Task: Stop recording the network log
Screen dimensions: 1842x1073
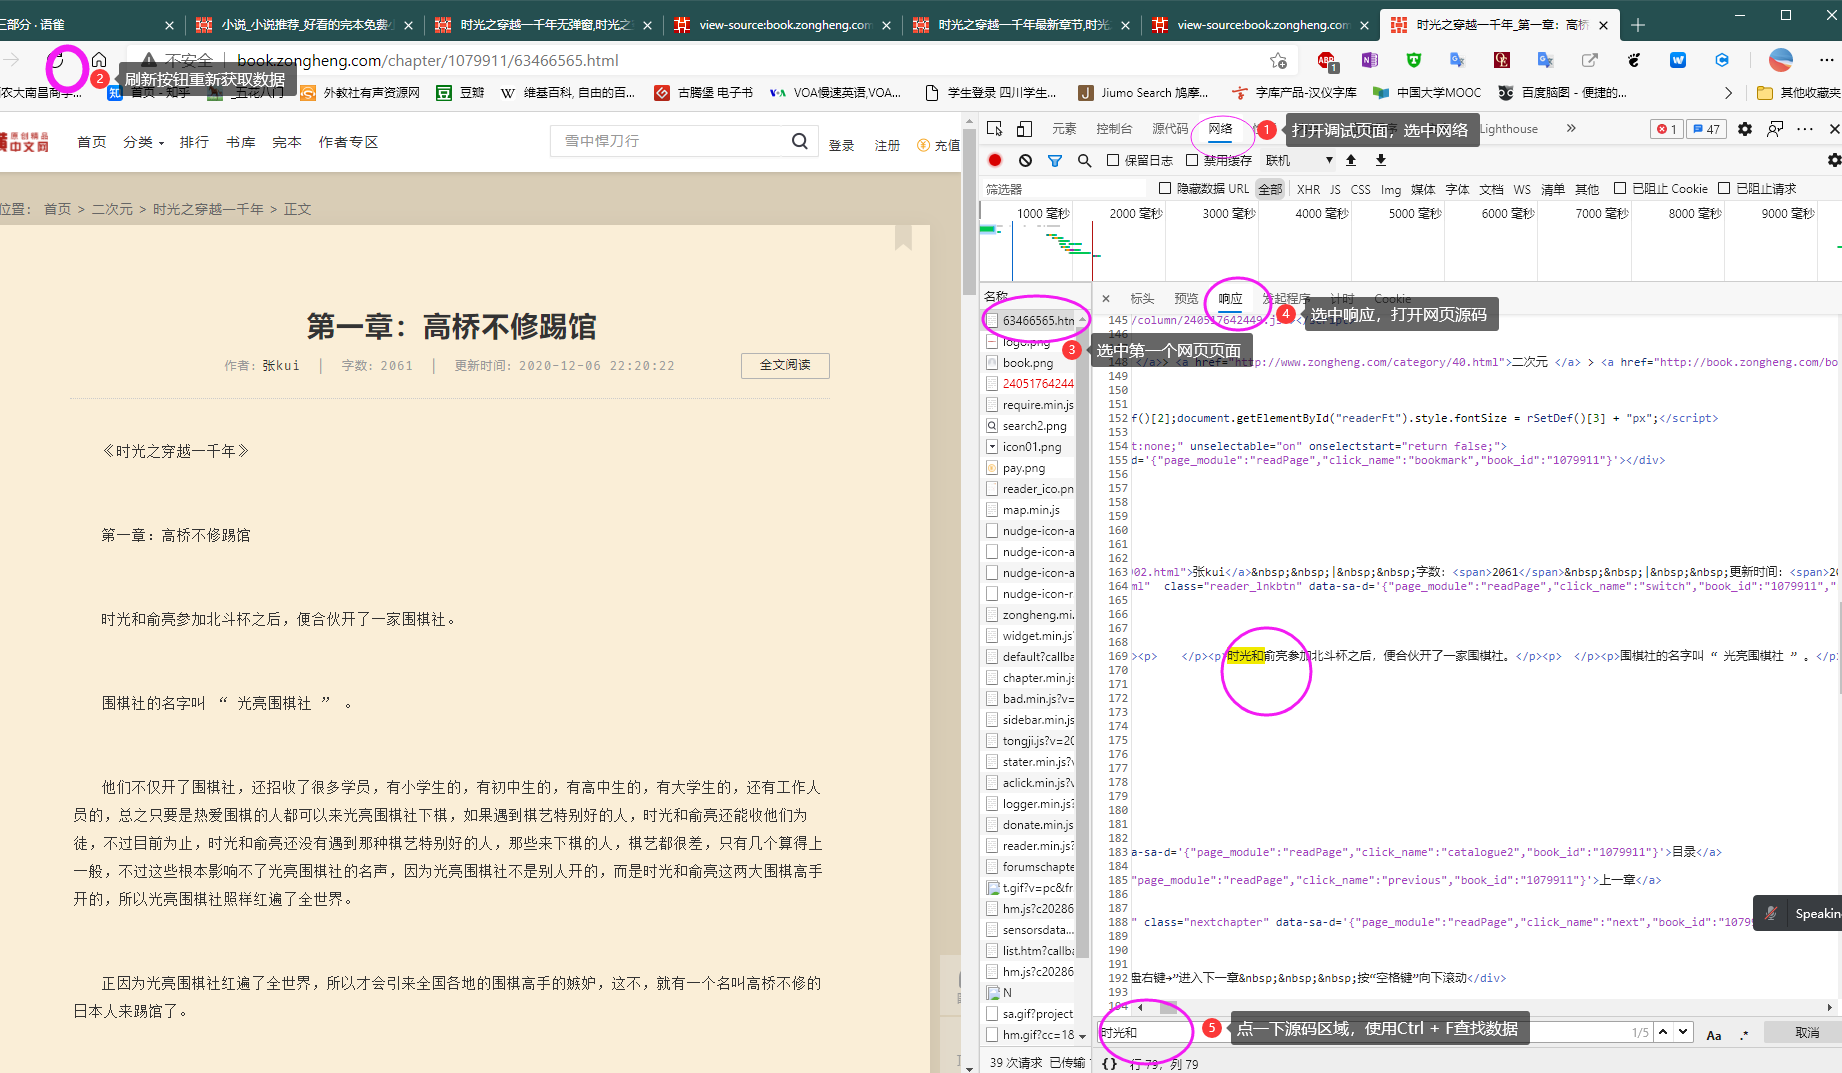Action: click(x=995, y=160)
